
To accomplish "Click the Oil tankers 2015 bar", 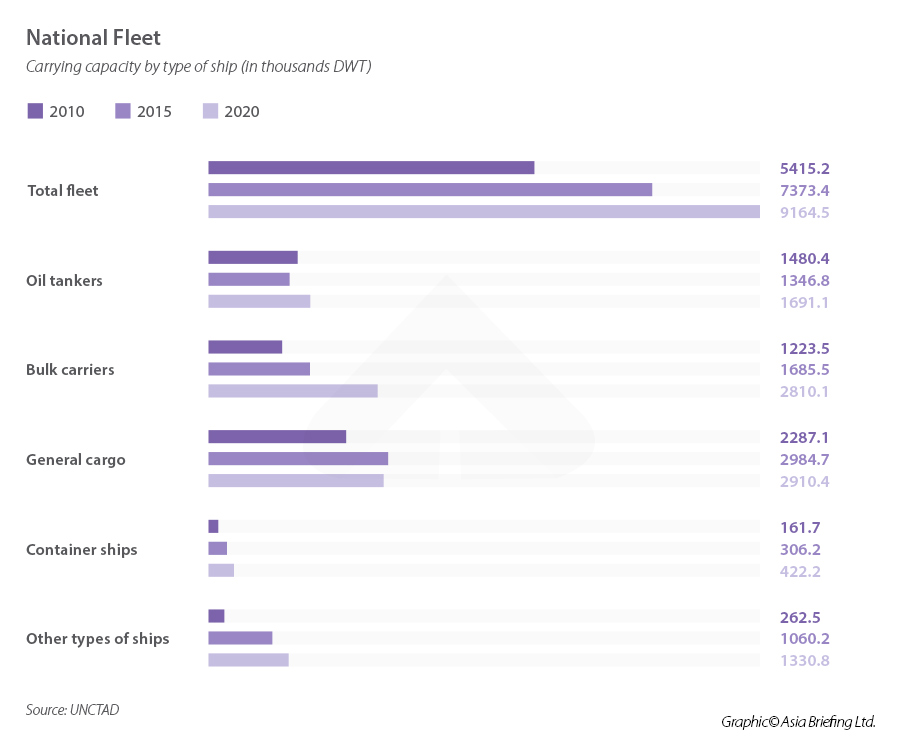I will pos(249,280).
